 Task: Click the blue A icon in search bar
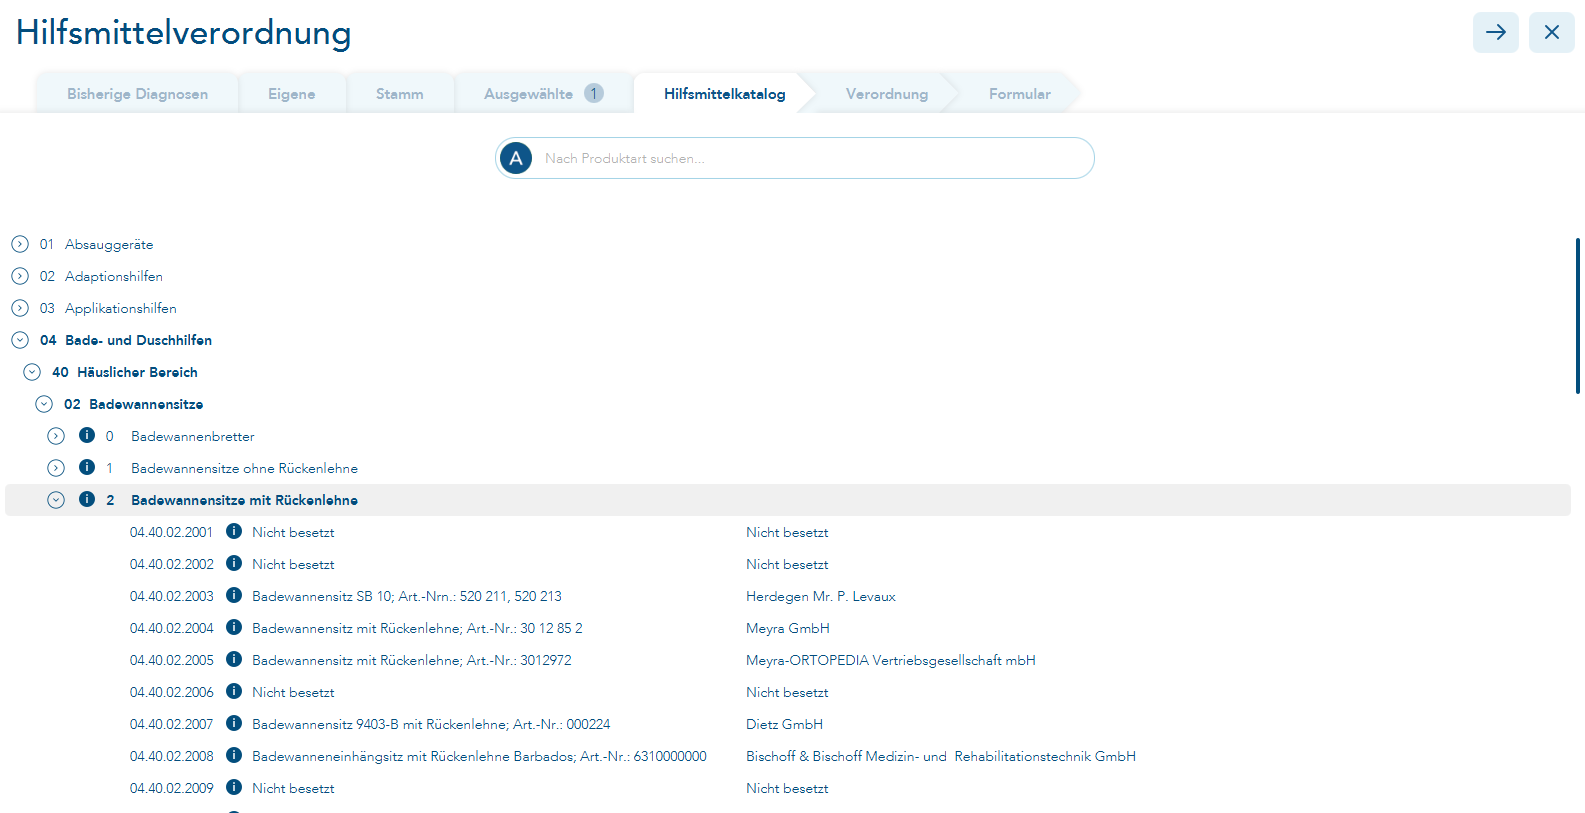click(516, 158)
